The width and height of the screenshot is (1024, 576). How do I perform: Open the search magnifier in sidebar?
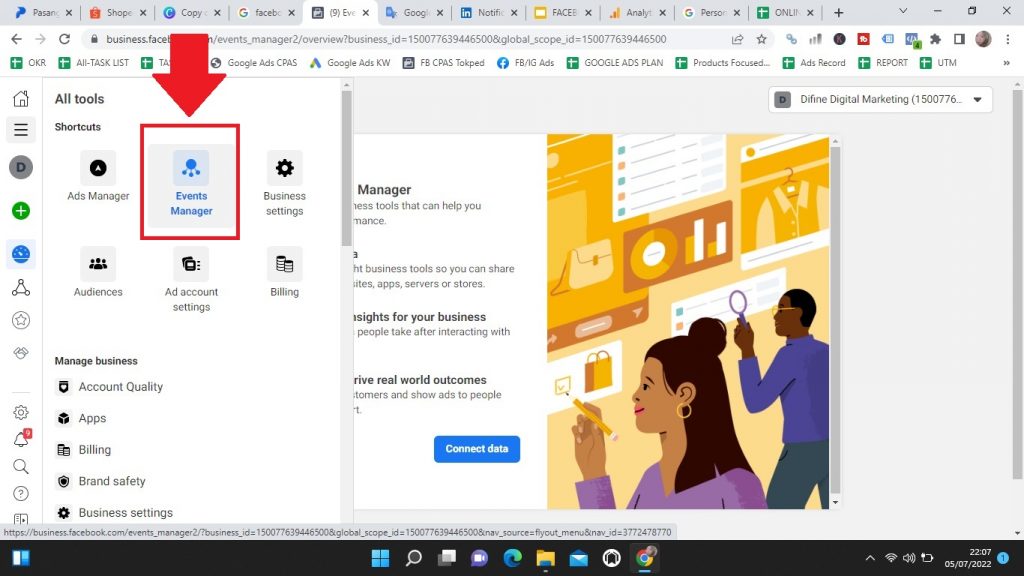click(20, 466)
